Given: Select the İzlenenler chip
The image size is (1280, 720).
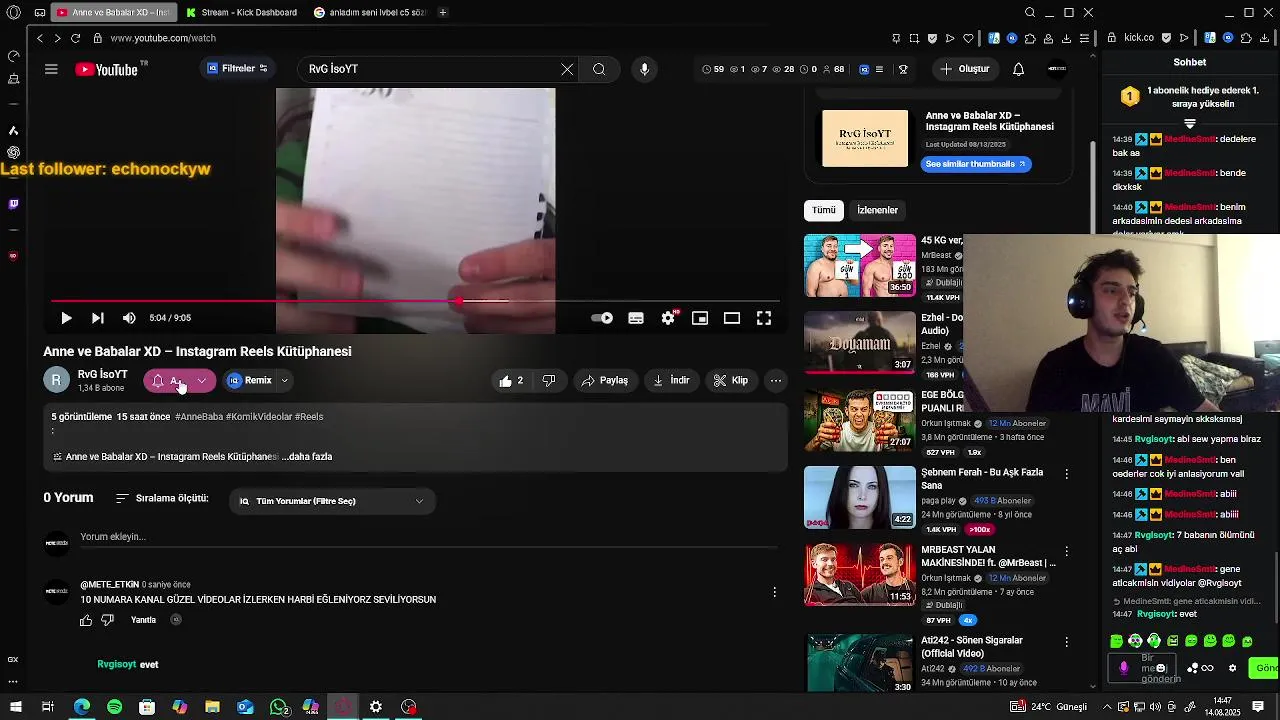Looking at the screenshot, I should (x=877, y=210).
